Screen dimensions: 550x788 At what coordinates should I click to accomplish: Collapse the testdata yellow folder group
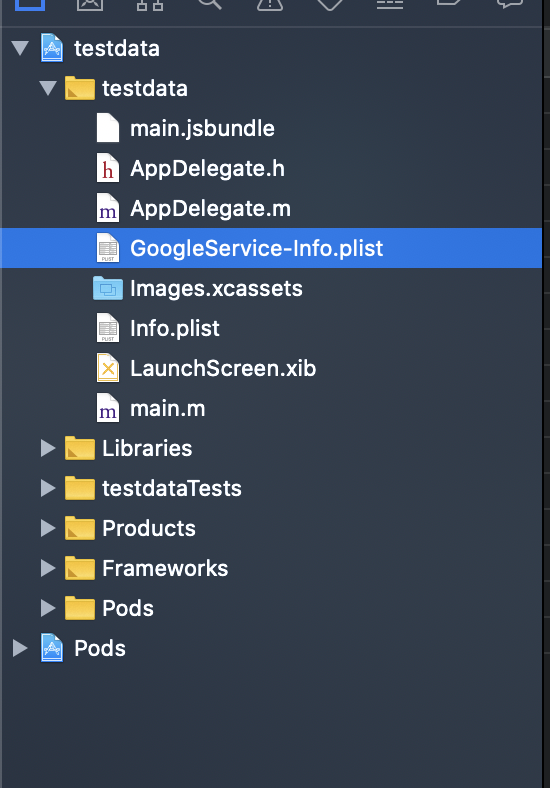(x=48, y=88)
